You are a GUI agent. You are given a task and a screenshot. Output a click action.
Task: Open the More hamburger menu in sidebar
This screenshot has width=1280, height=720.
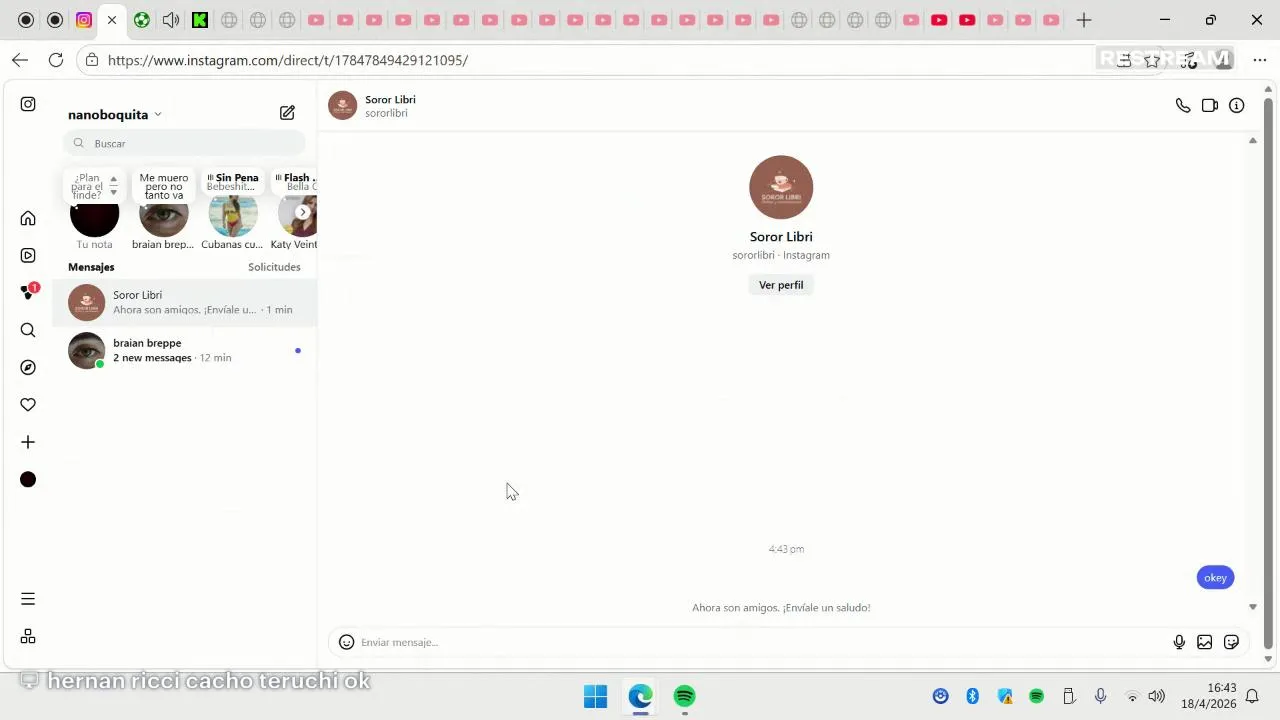pos(28,599)
